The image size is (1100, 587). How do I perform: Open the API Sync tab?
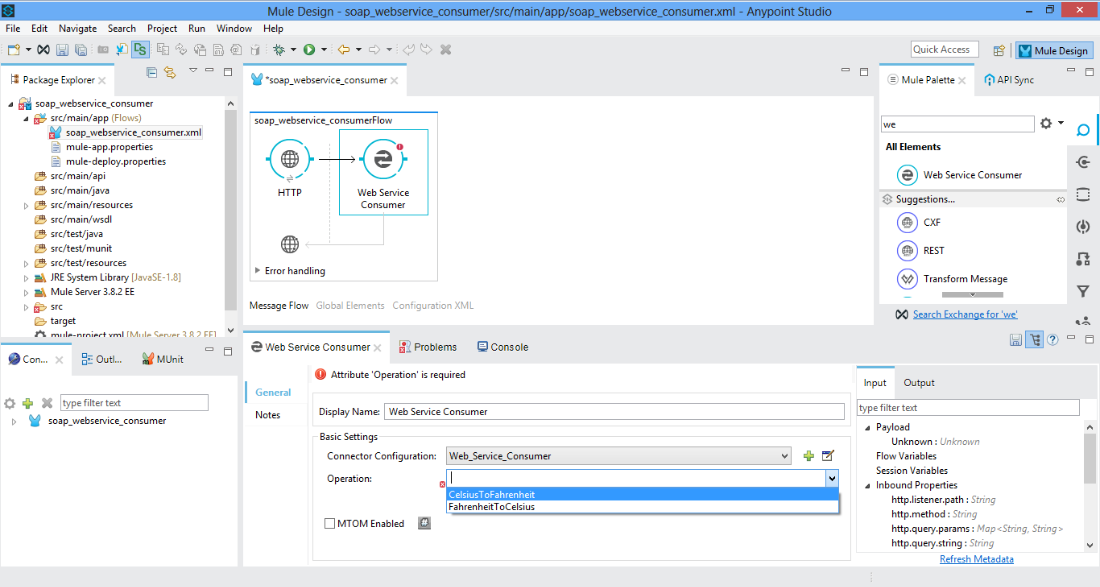[x=1009, y=80]
